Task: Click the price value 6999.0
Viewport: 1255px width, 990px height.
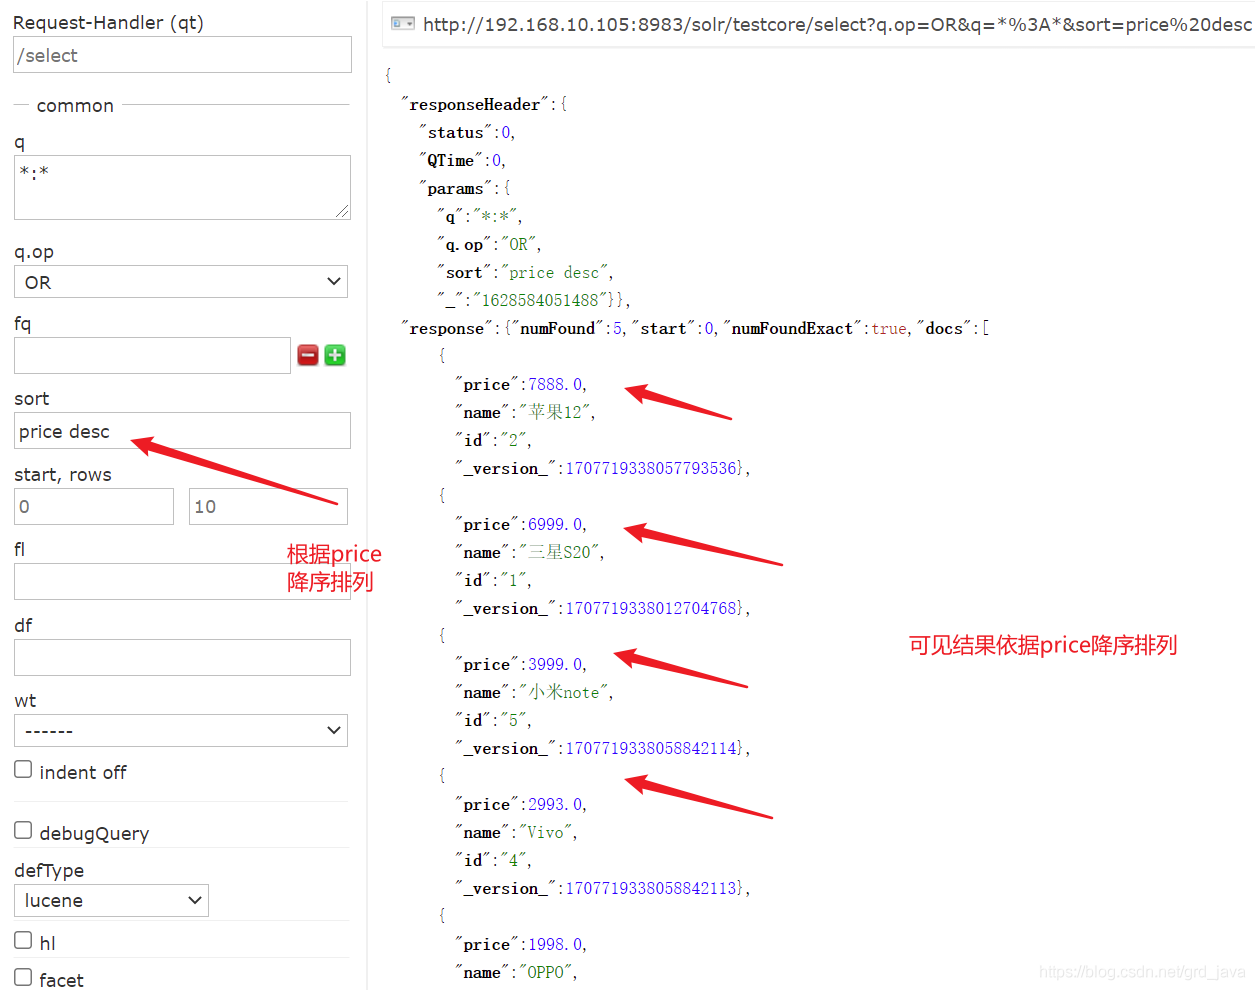Action: 555,525
